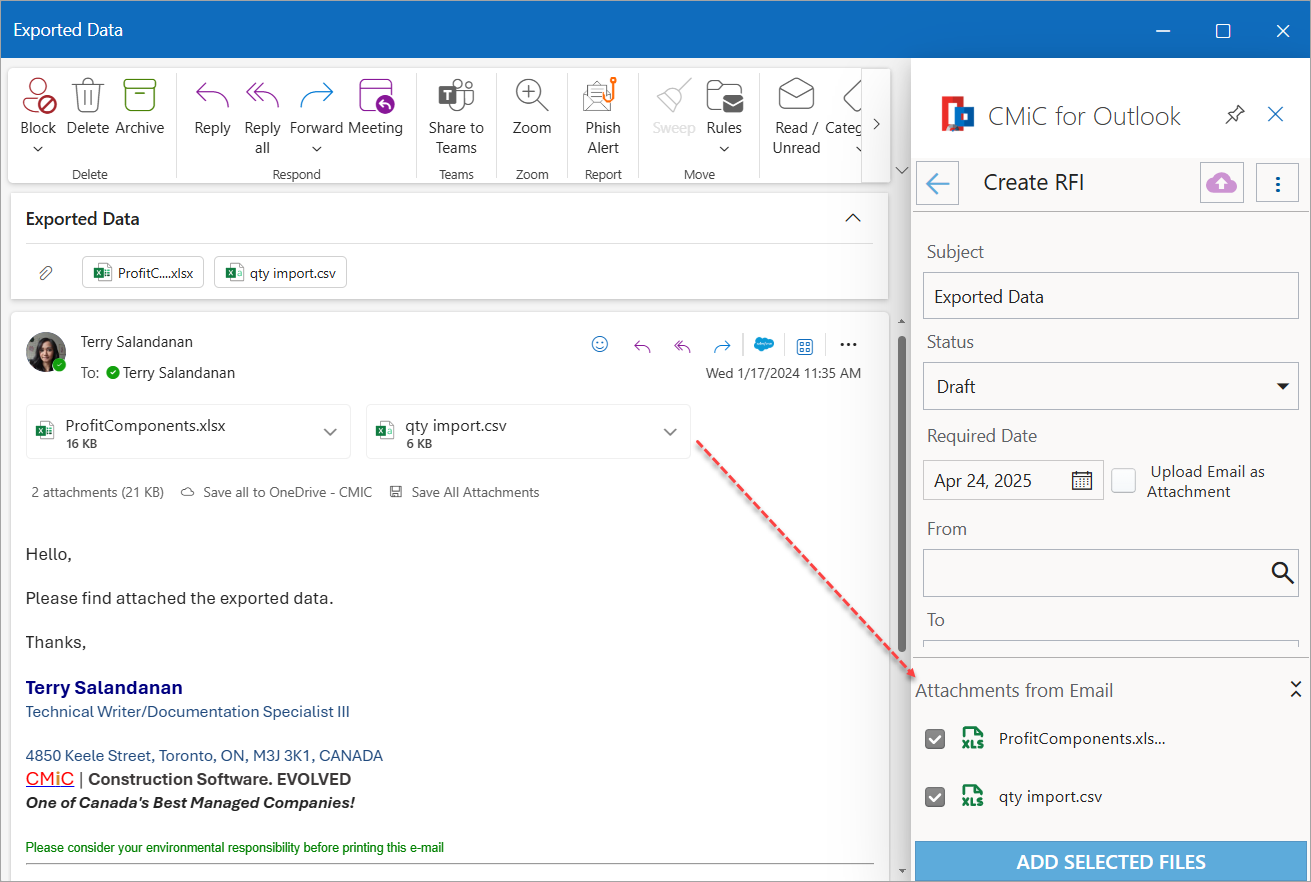Expand the Rules dropdown arrow
This screenshot has width=1311, height=882.
point(724,150)
